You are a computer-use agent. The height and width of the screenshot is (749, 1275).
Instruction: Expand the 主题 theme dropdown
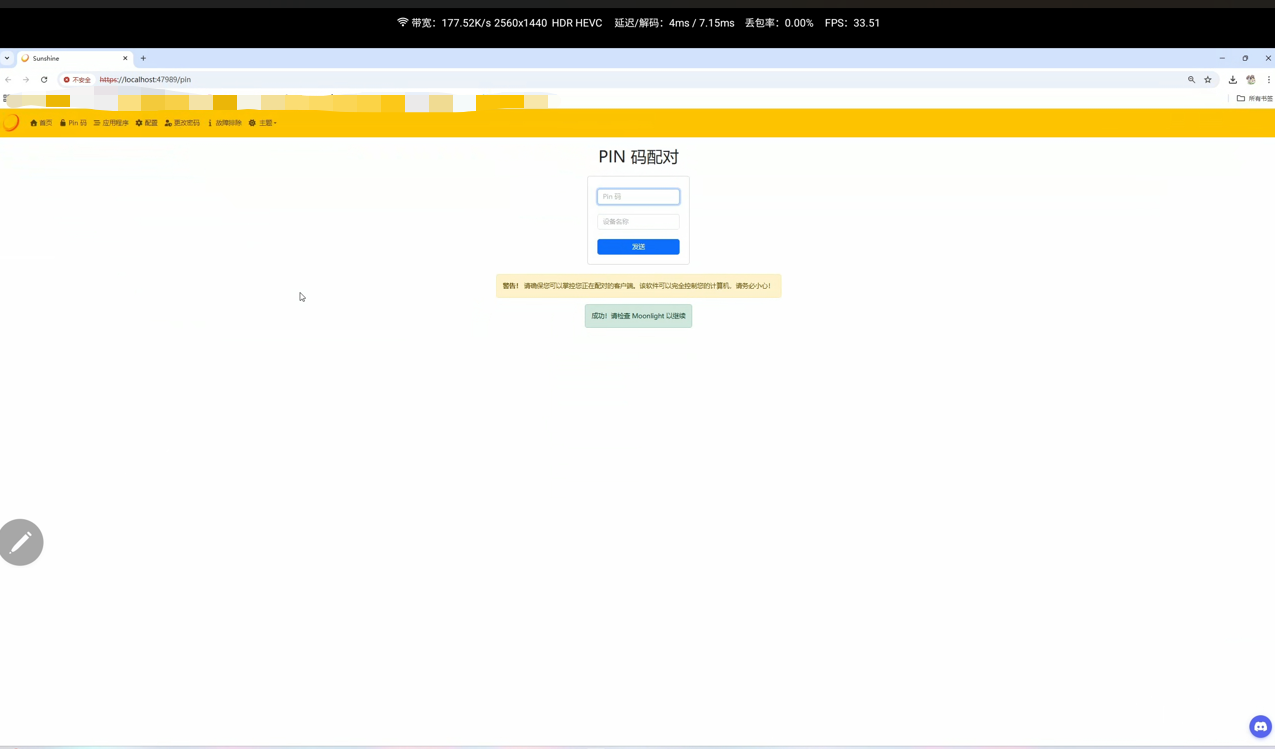pyautogui.click(x=263, y=123)
